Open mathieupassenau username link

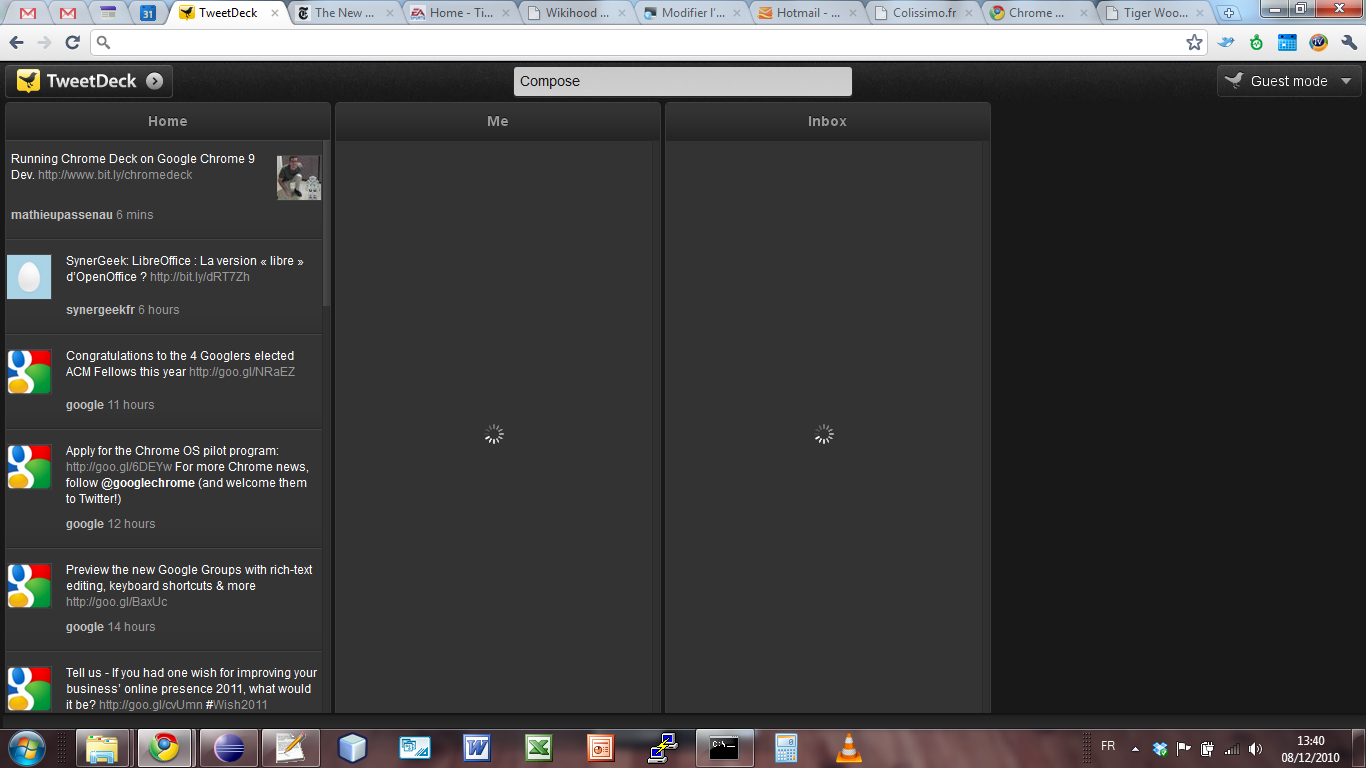click(61, 215)
